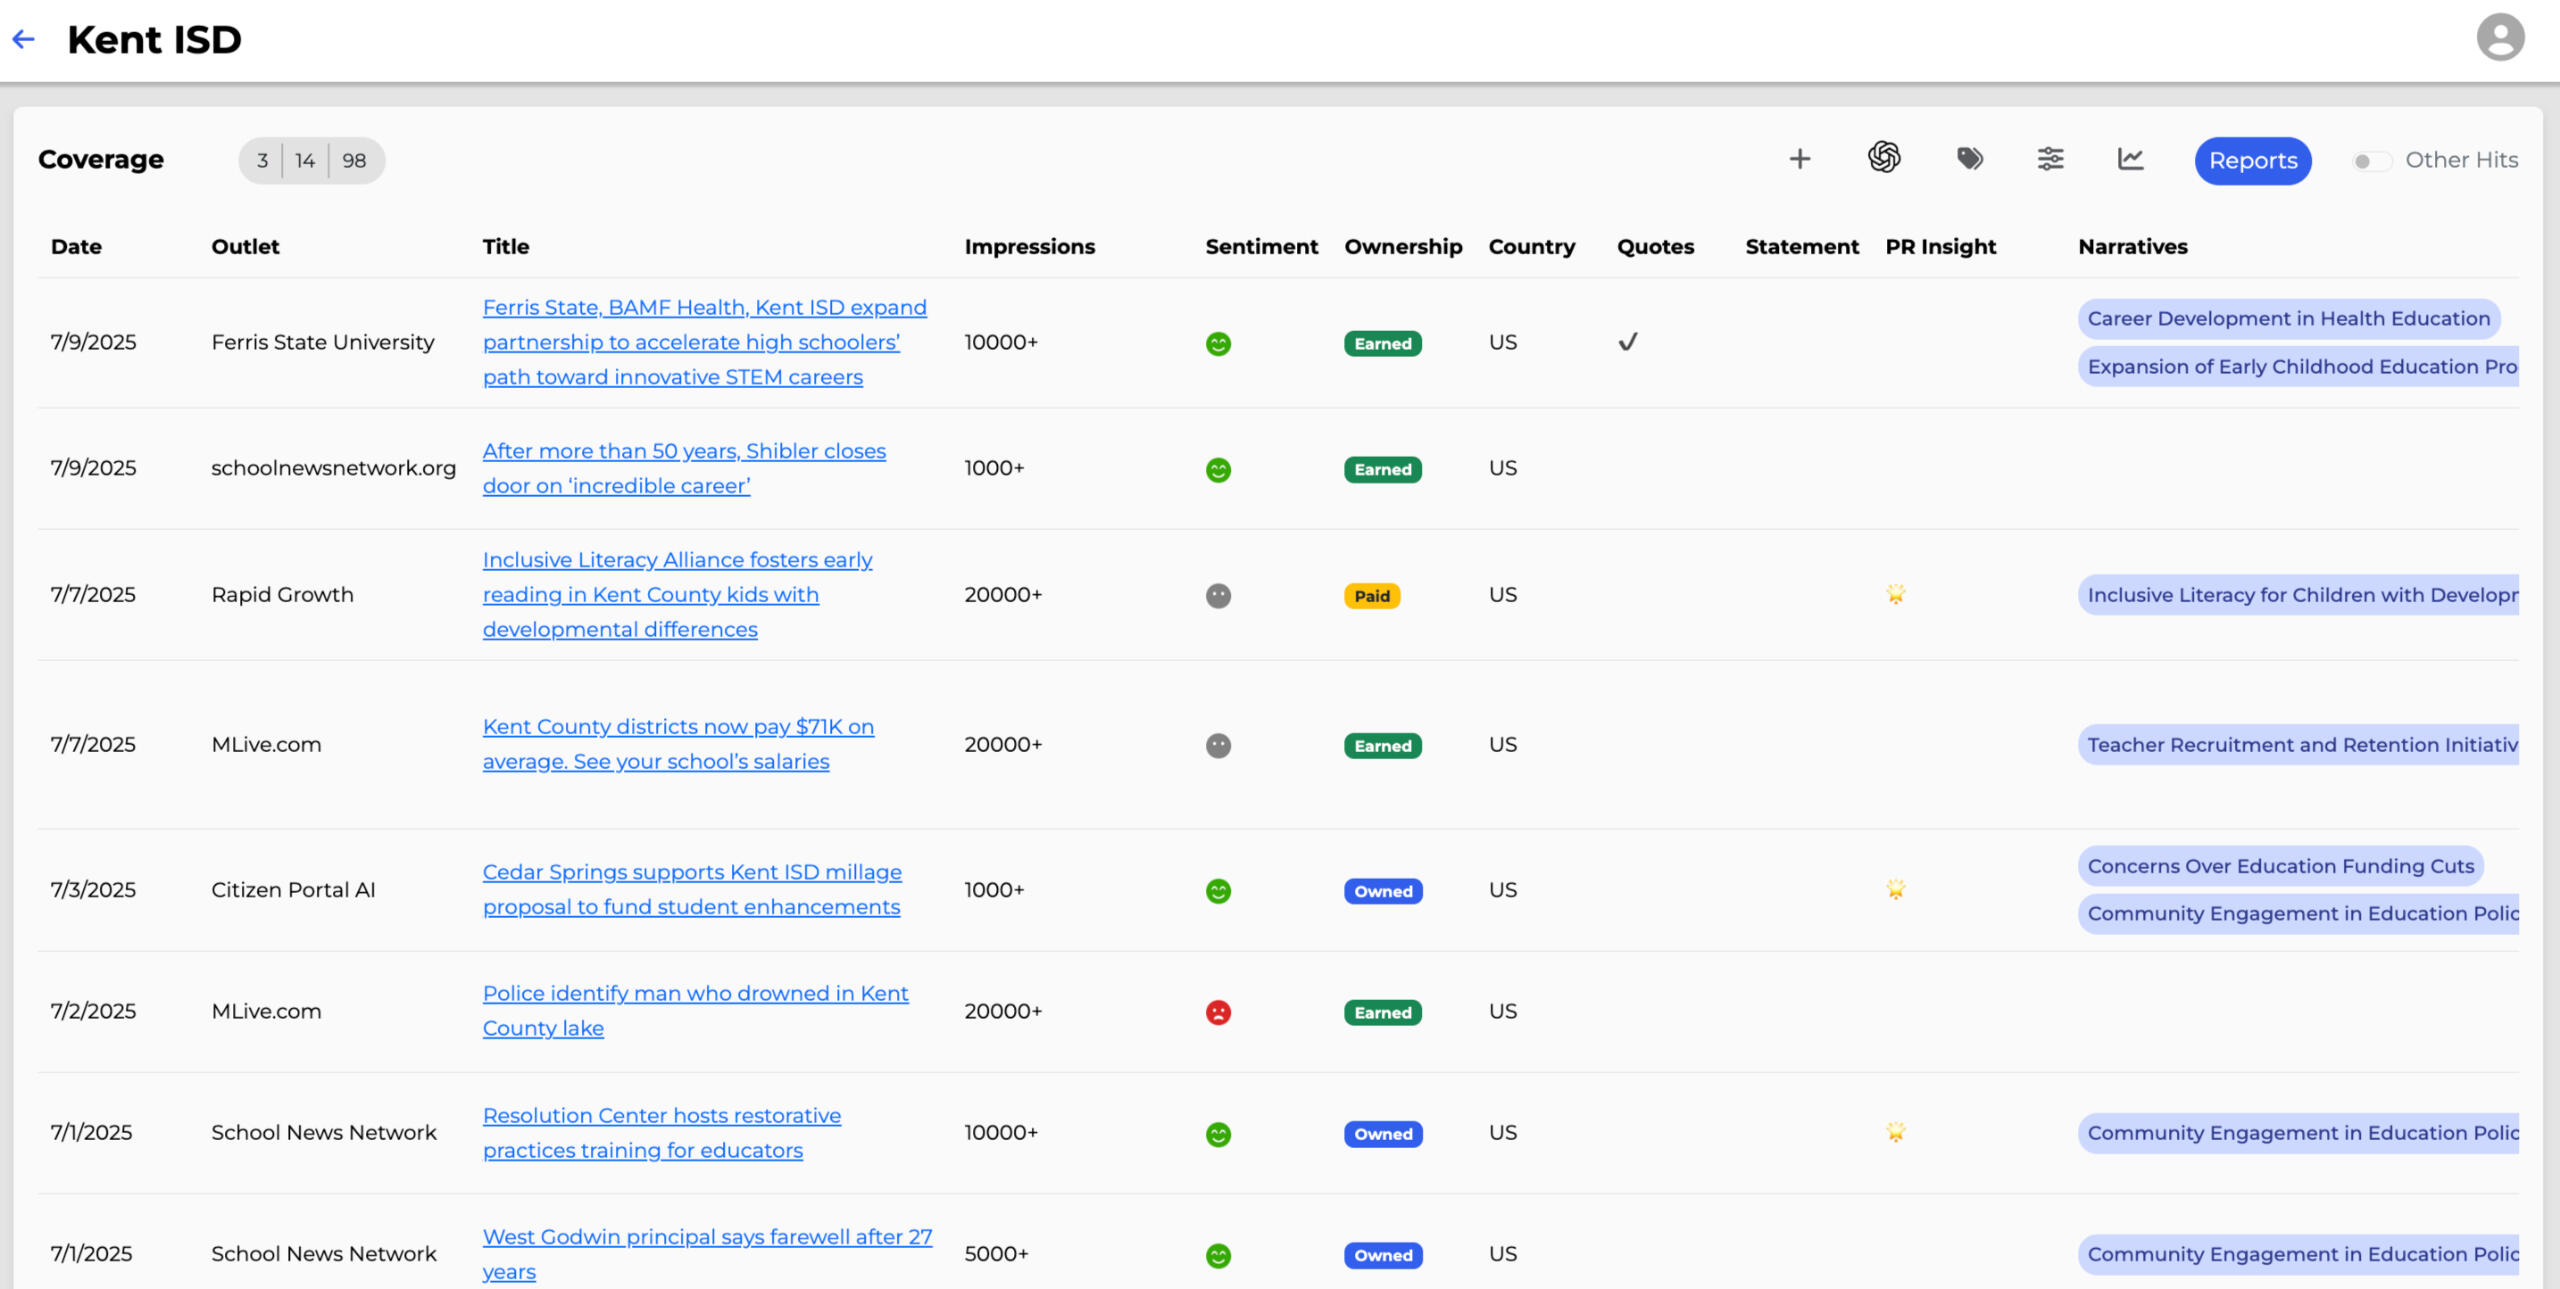The height and width of the screenshot is (1289, 2560).
Task: Open the 'Police identify man who drowned' article link
Action: click(x=695, y=1010)
